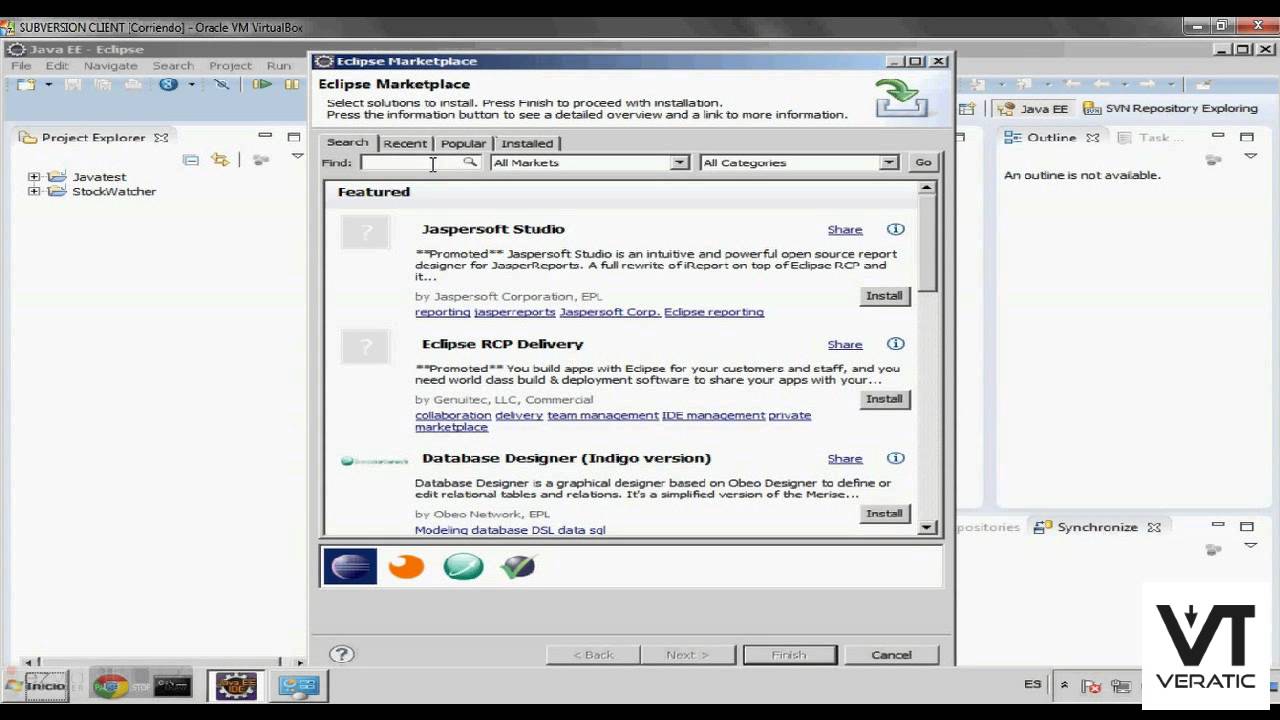
Task: Click the 'team management' tag link
Action: point(602,415)
